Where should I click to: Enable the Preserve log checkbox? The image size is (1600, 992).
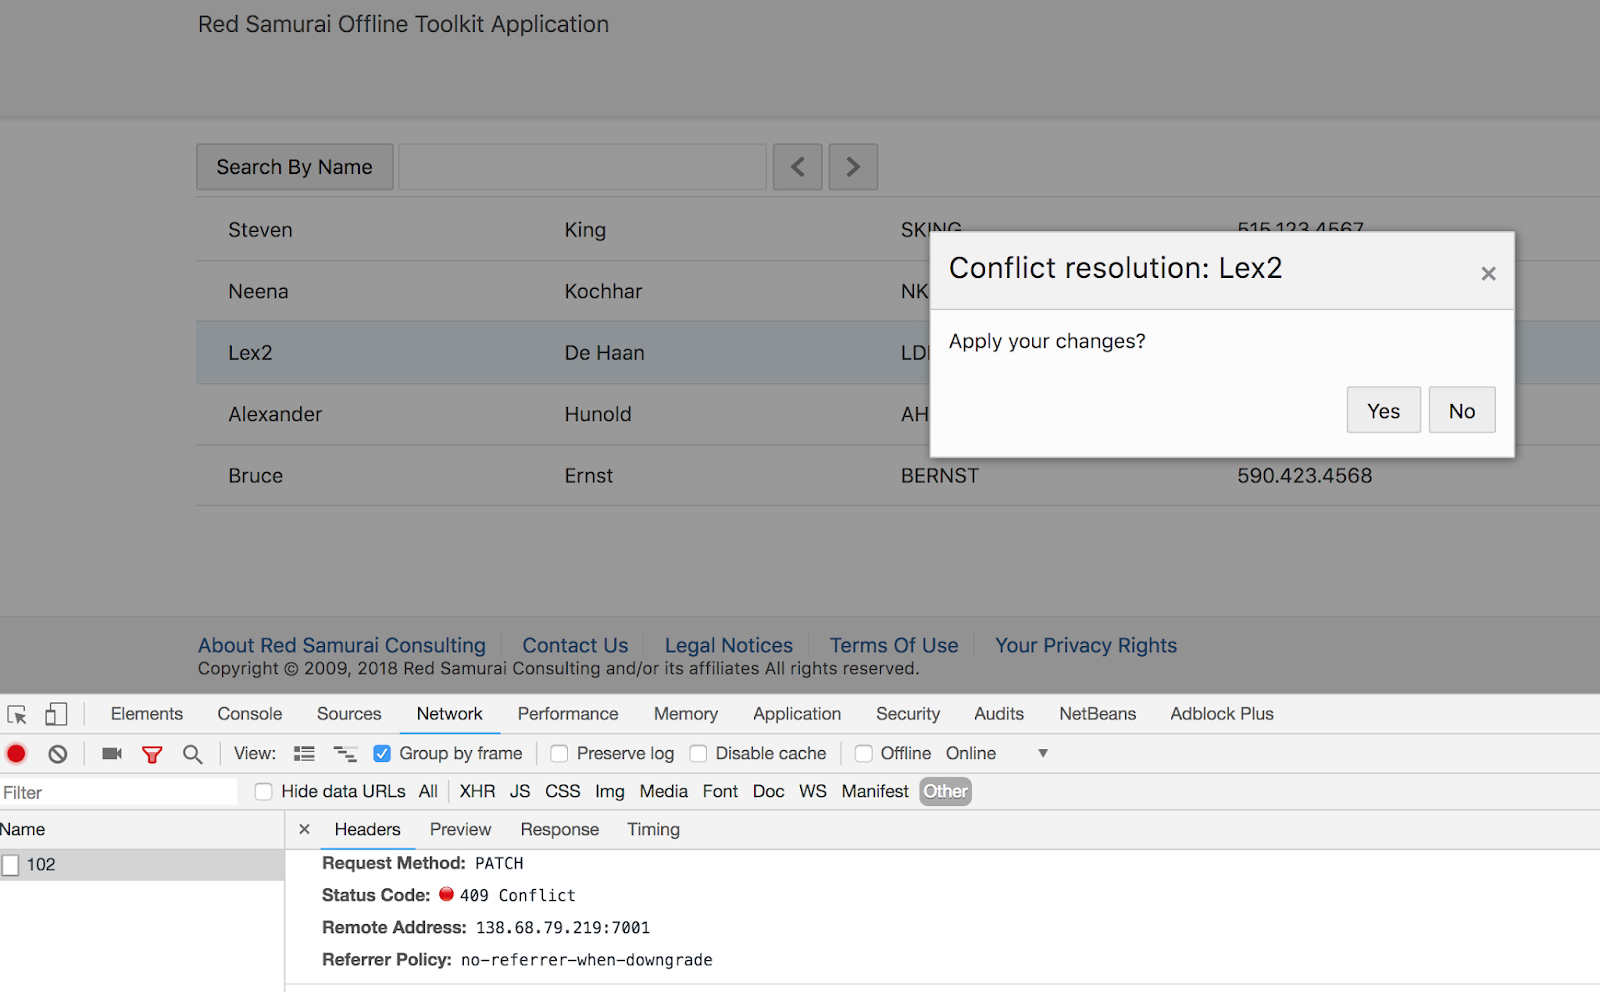(558, 753)
